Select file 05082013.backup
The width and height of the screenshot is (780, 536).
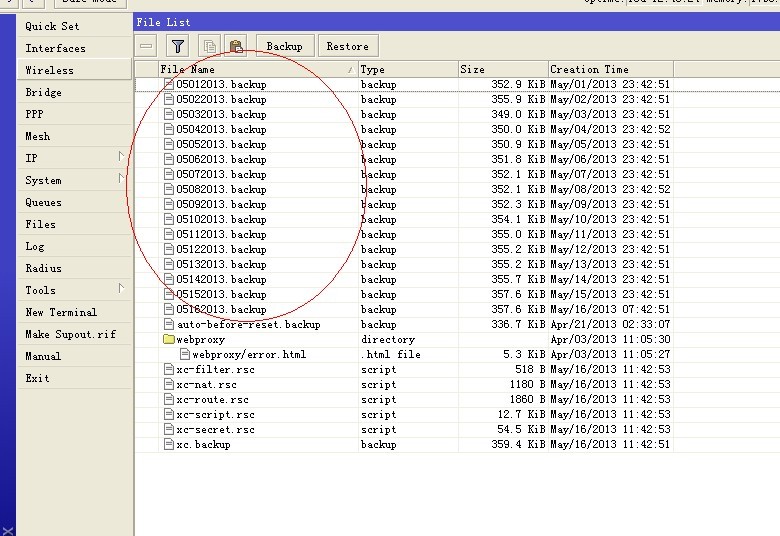[221, 189]
